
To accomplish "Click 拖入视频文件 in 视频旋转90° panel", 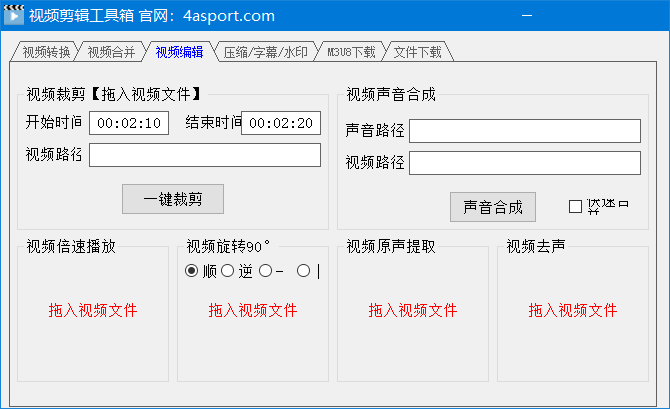I will pyautogui.click(x=253, y=310).
